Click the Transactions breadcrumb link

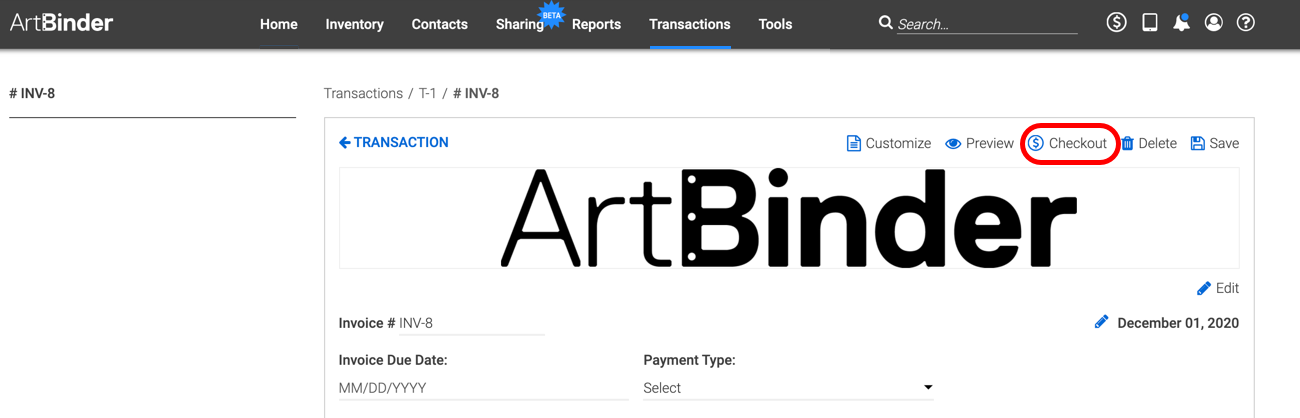click(363, 93)
